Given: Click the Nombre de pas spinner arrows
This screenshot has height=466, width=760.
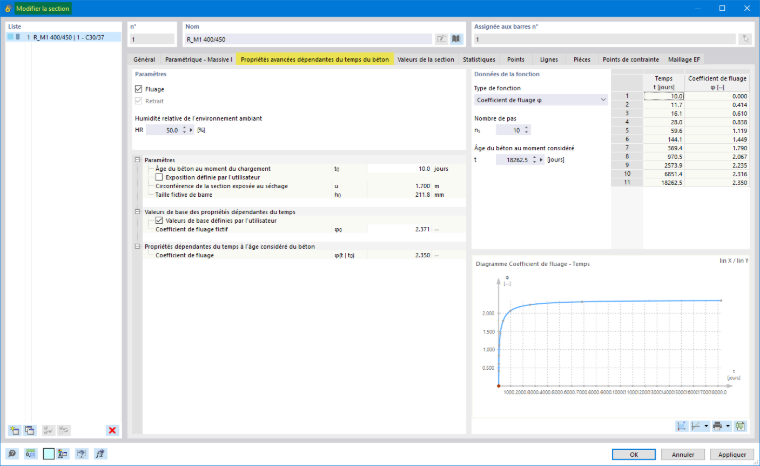Looking at the screenshot, I should click(x=526, y=130).
